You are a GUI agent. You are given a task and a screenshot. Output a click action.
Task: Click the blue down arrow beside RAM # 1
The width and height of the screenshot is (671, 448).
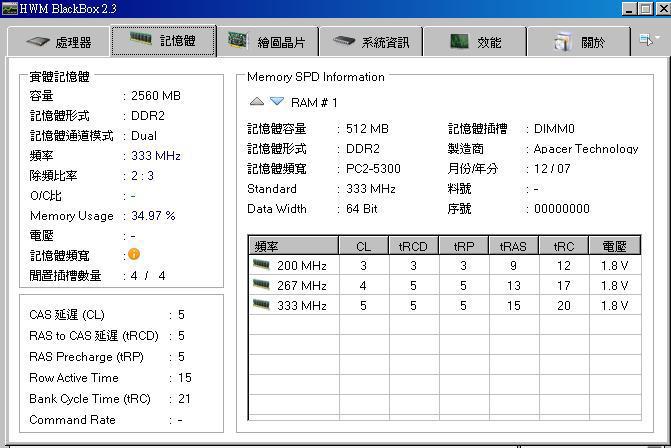[x=277, y=102]
